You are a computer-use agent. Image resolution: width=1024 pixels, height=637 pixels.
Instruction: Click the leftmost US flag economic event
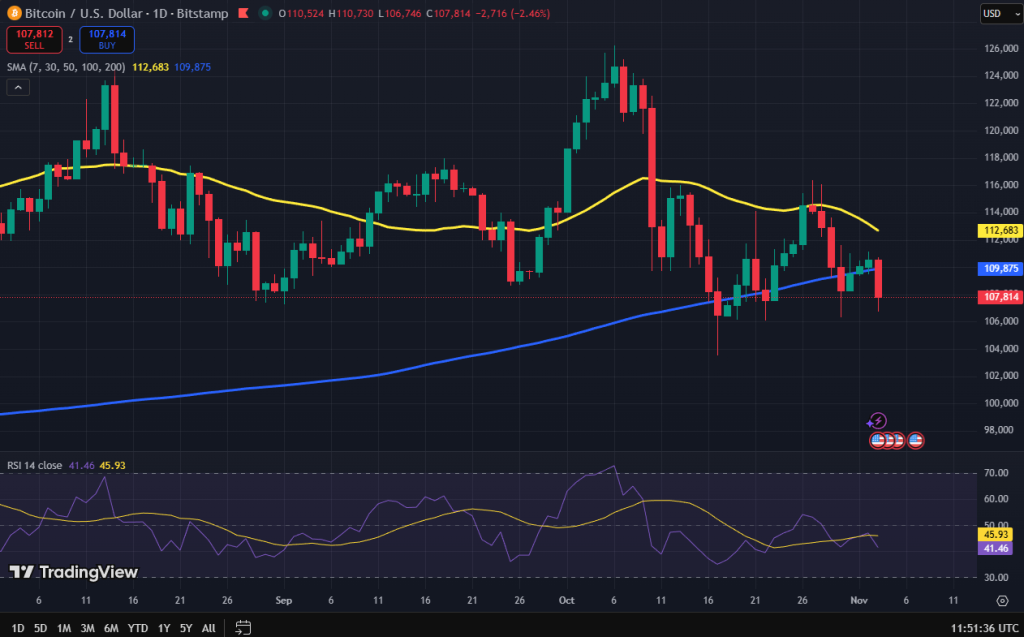pos(878,440)
